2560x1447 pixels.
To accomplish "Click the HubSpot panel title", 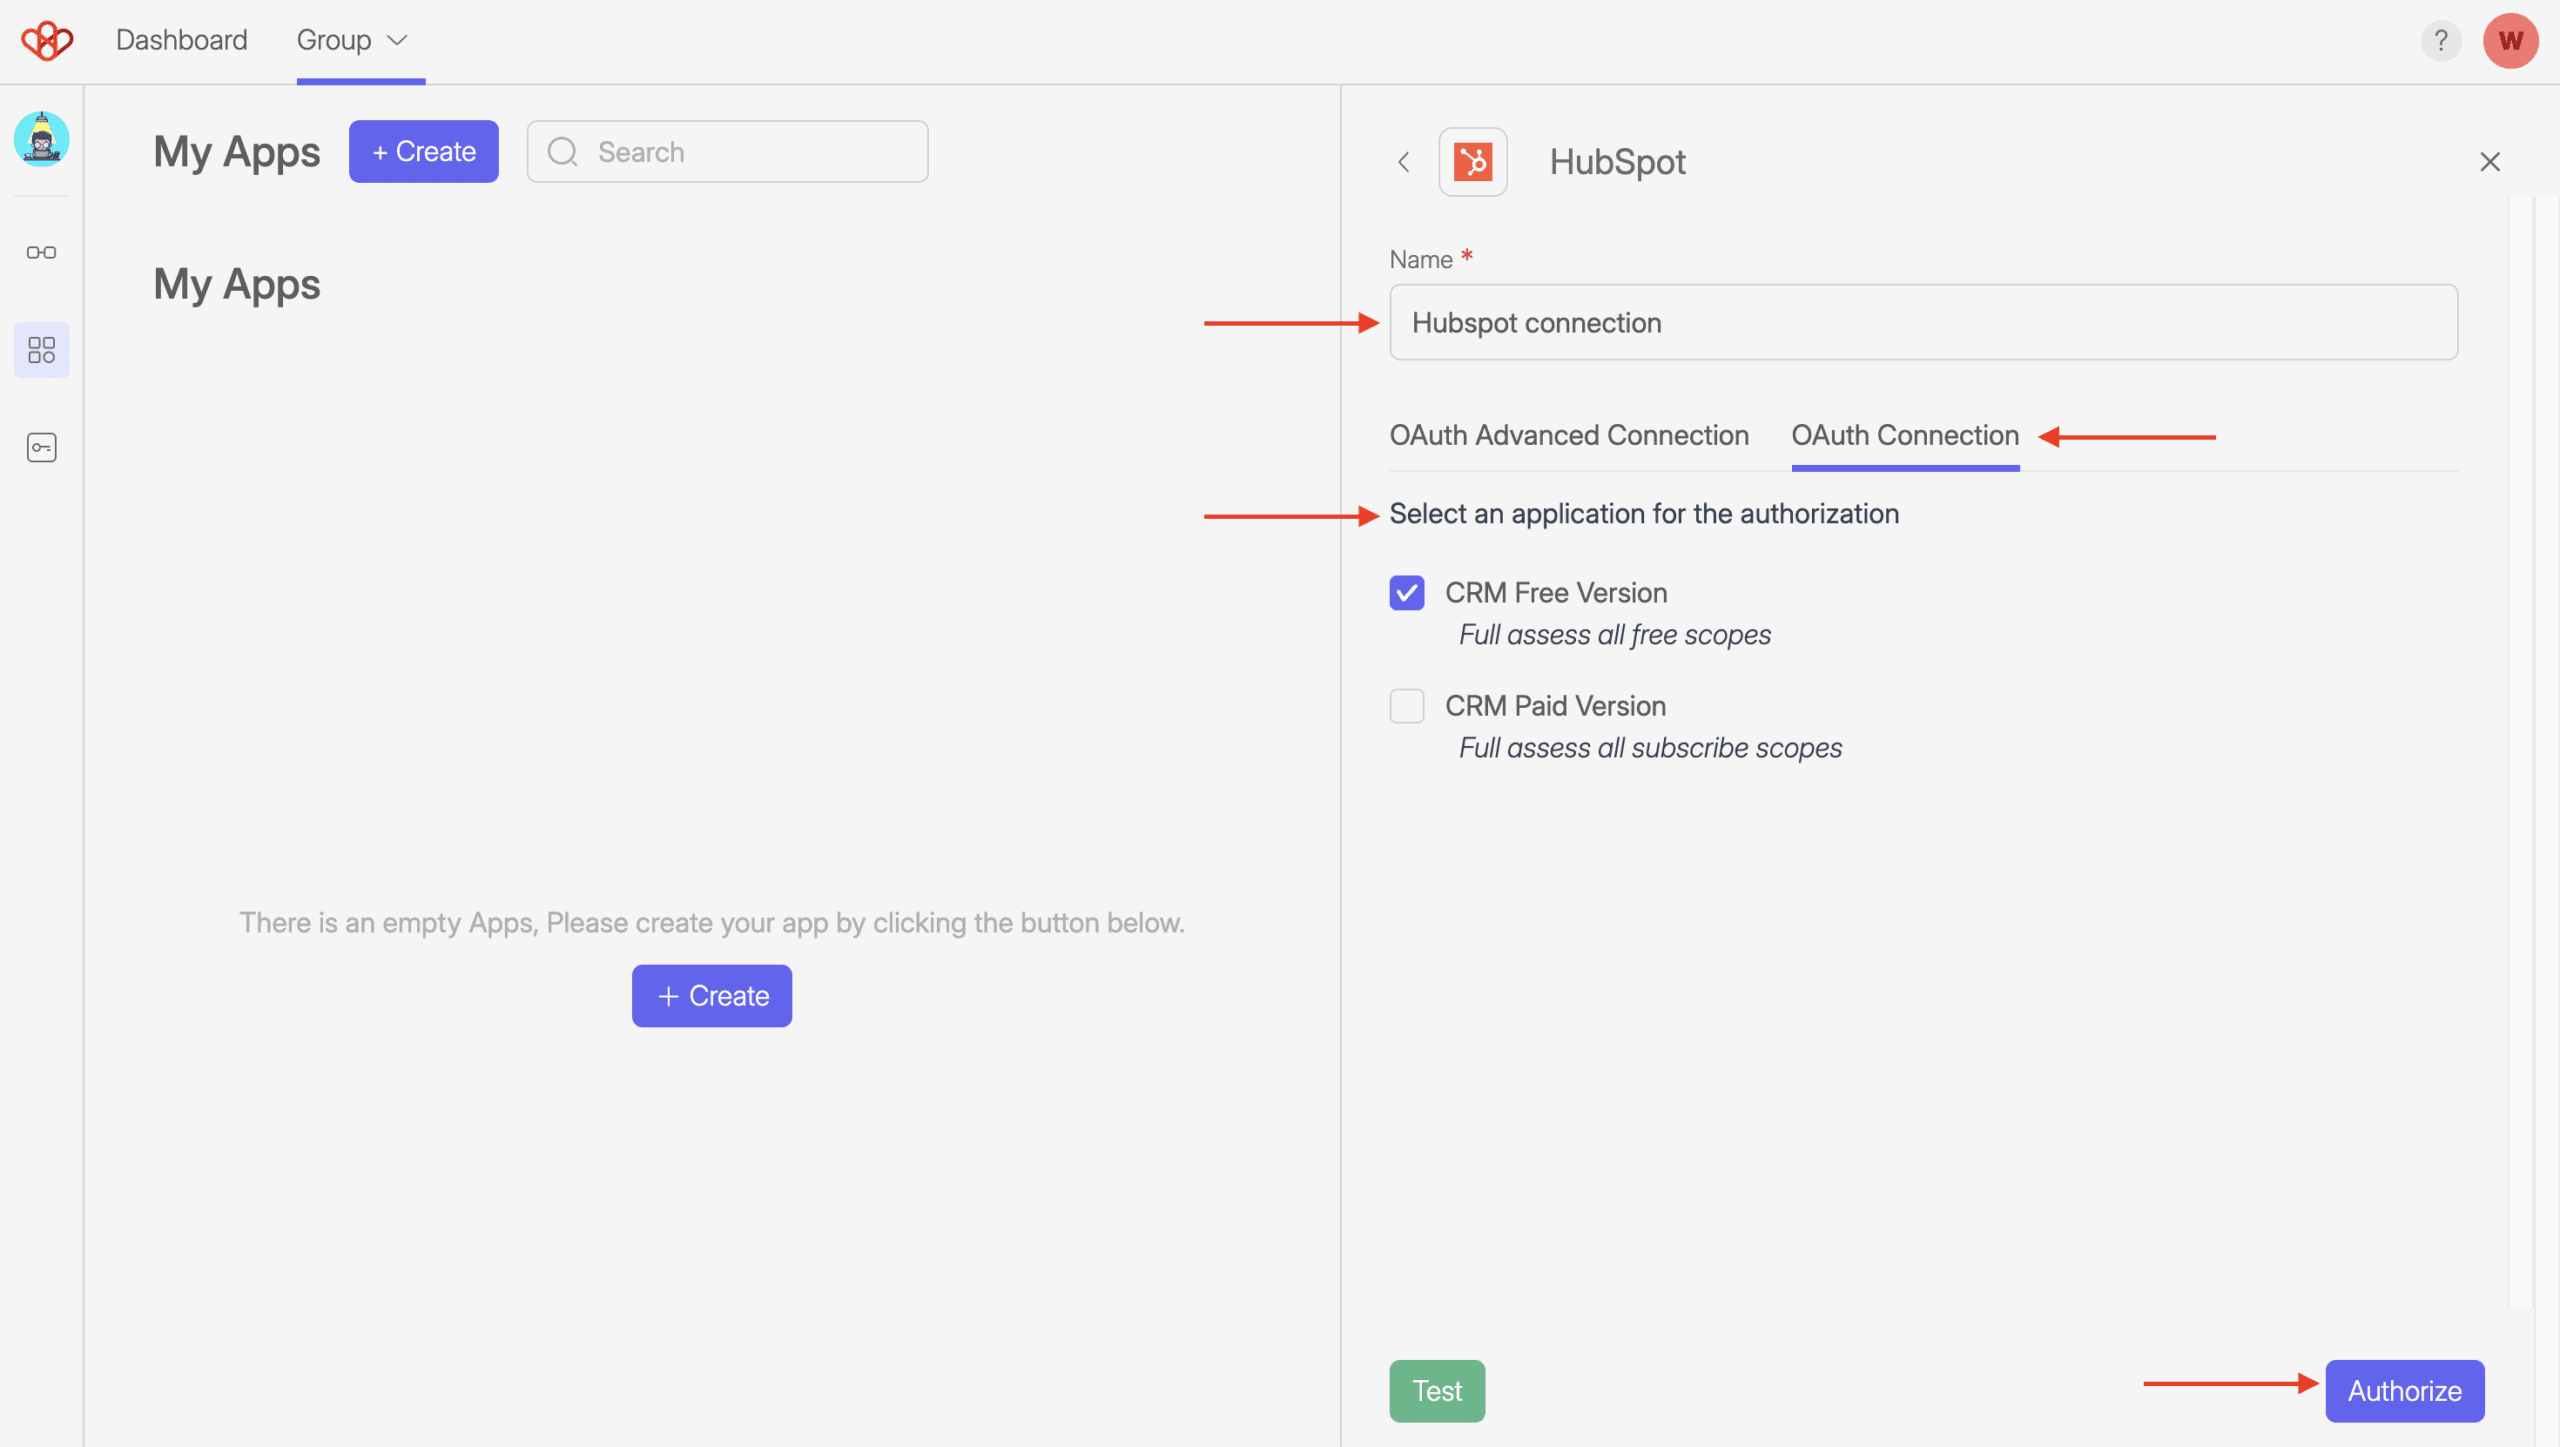I will click(x=1617, y=162).
